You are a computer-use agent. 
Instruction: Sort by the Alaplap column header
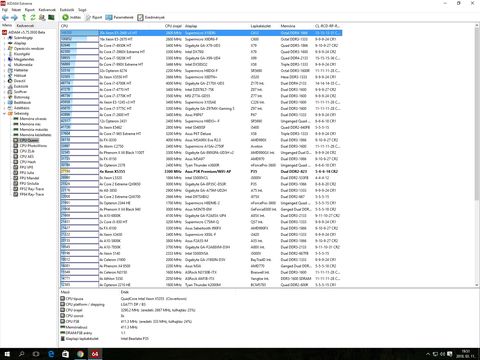coord(191,26)
